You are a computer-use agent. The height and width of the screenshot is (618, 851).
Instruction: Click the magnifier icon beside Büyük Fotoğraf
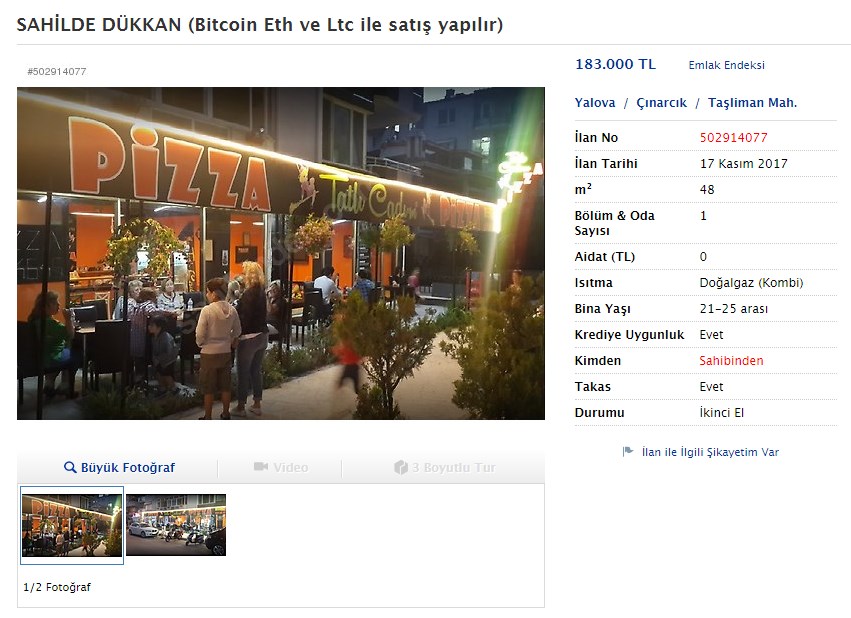[70, 467]
